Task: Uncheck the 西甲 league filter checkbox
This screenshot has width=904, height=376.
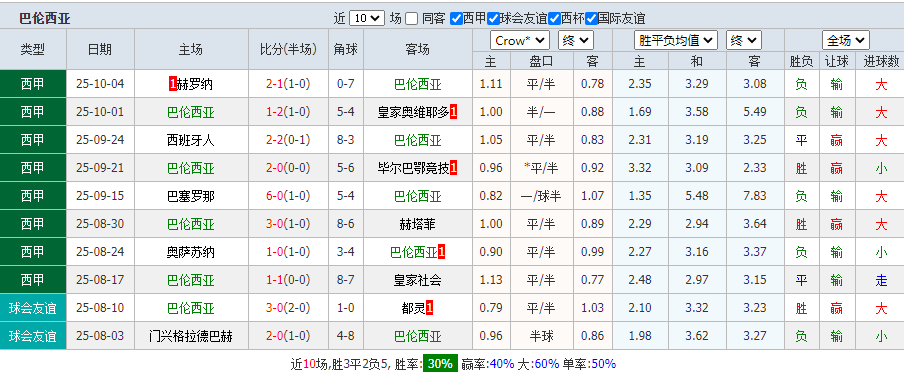Action: coord(456,18)
